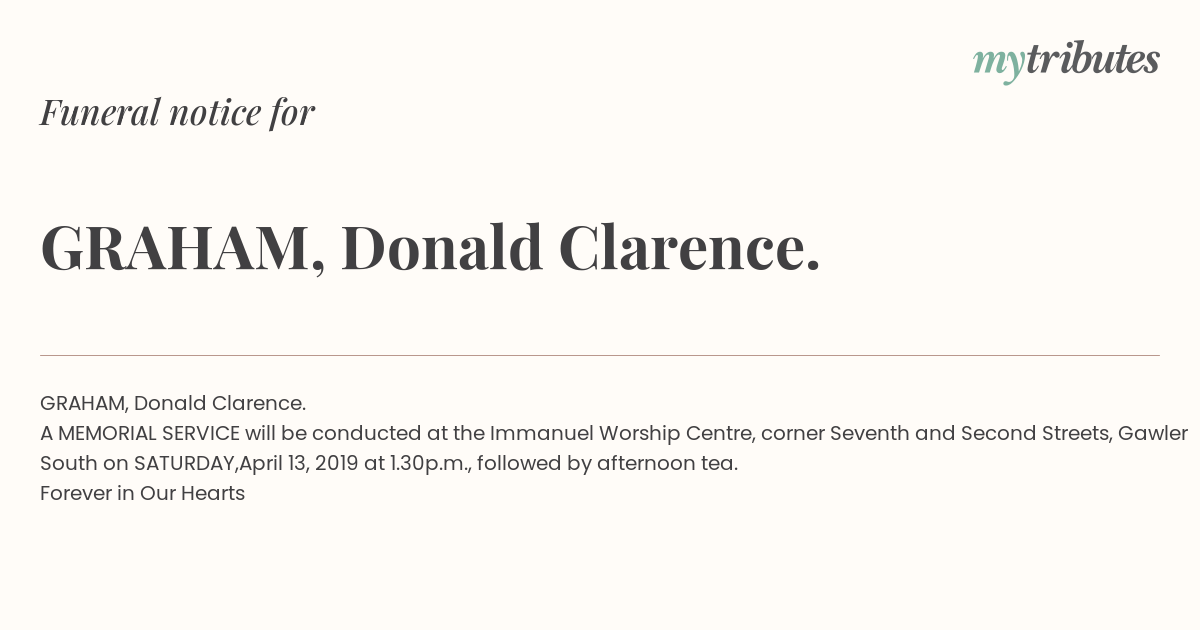The height and width of the screenshot is (630, 1200).
Task: Click the horizontal divider line below title
Action: click(600, 355)
